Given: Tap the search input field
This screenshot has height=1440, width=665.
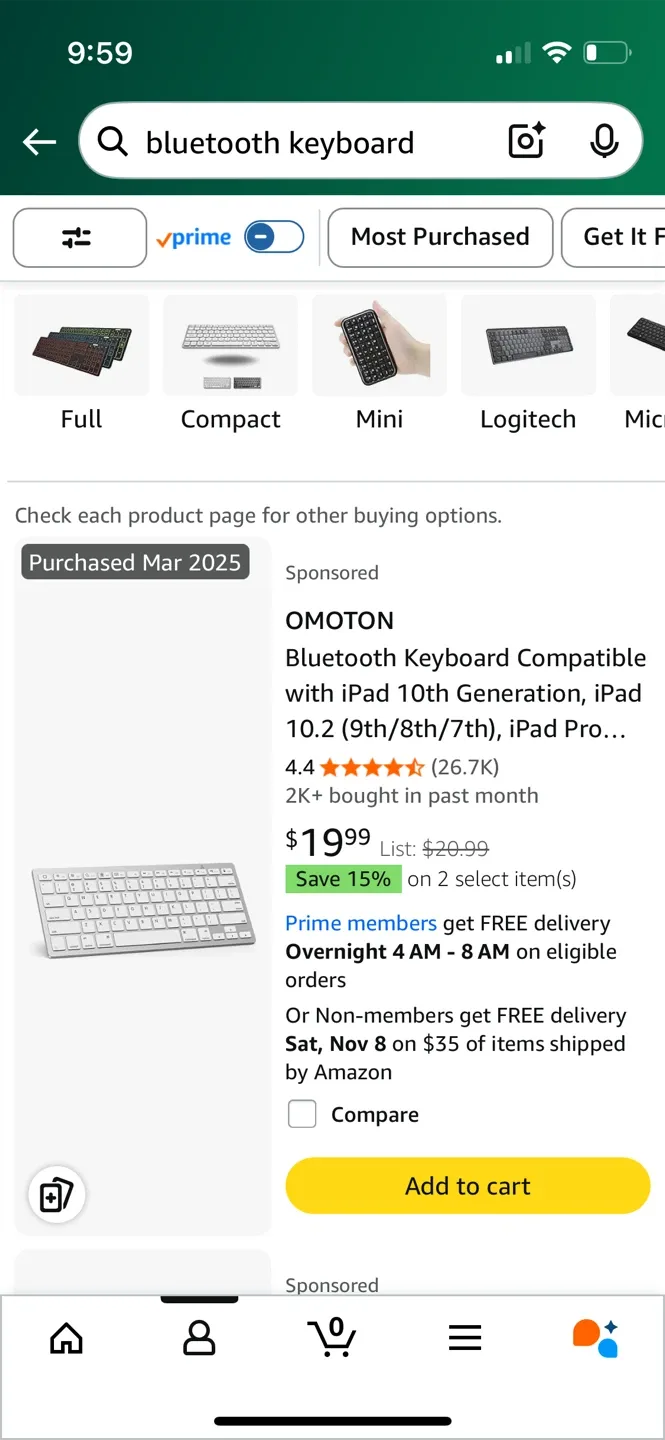Looking at the screenshot, I should coord(300,141).
